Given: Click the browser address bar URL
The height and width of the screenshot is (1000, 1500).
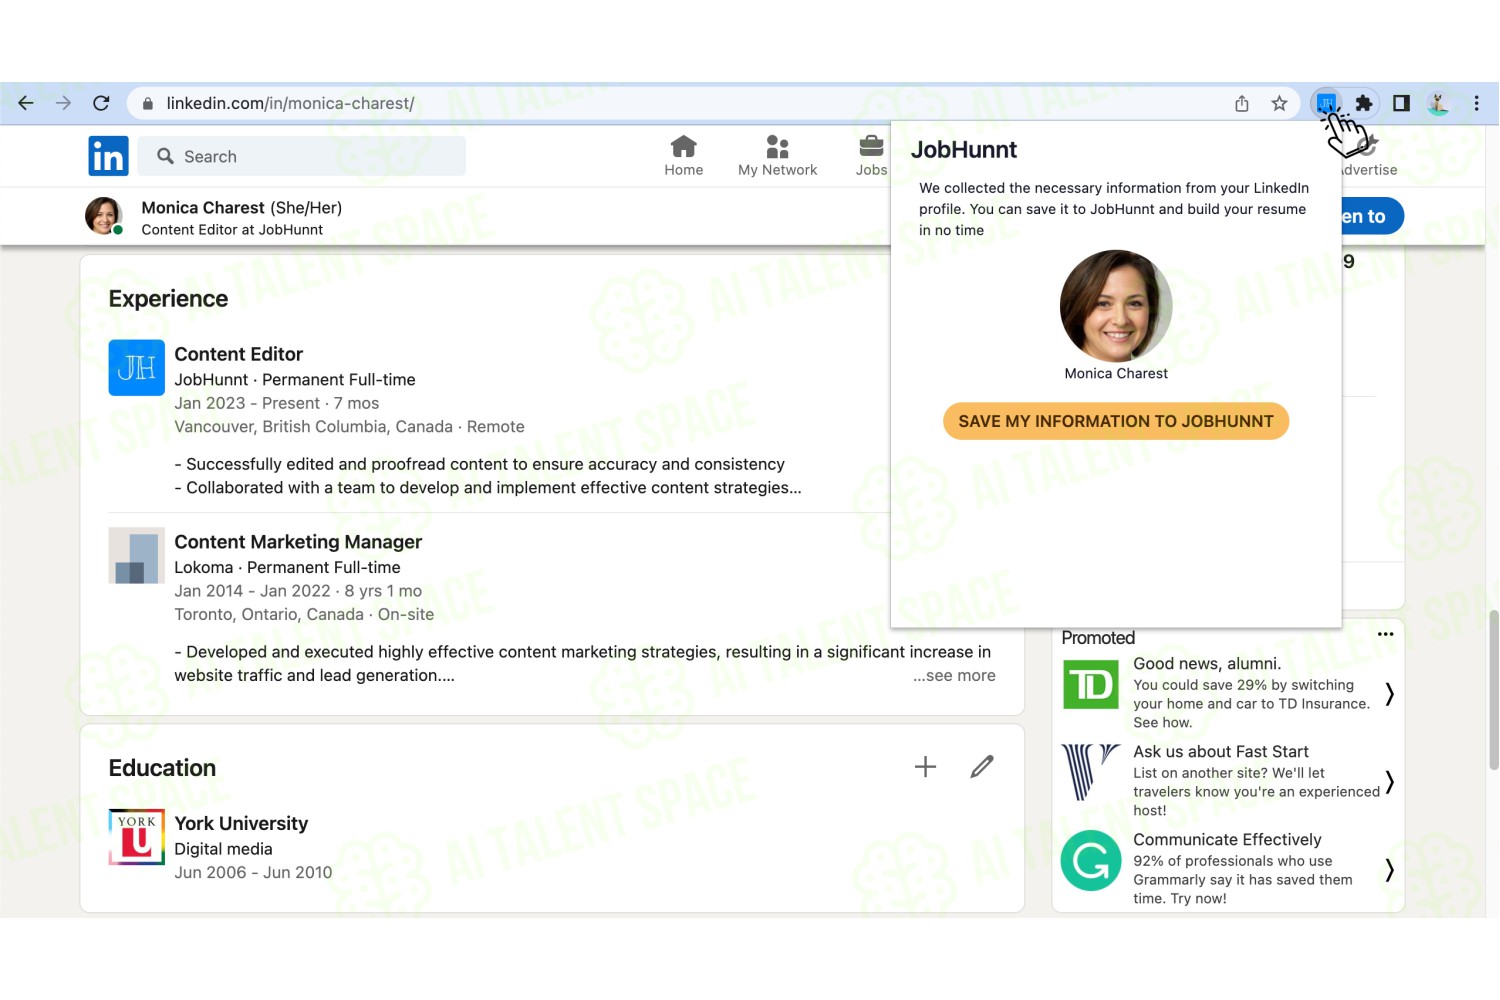Looking at the screenshot, I should point(290,103).
